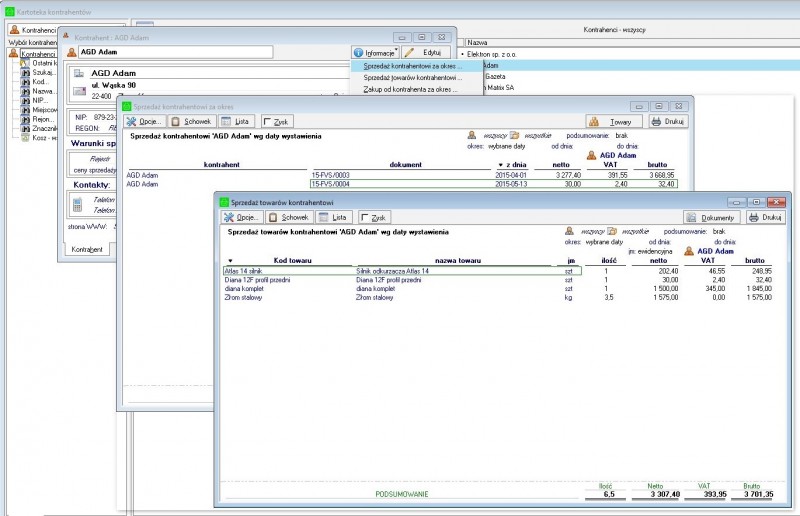Screen dimensions: 800x516
Task: Click wszyscy person icon in Sprzedaż kontrahentowi za okres
Action: [x=471, y=135]
